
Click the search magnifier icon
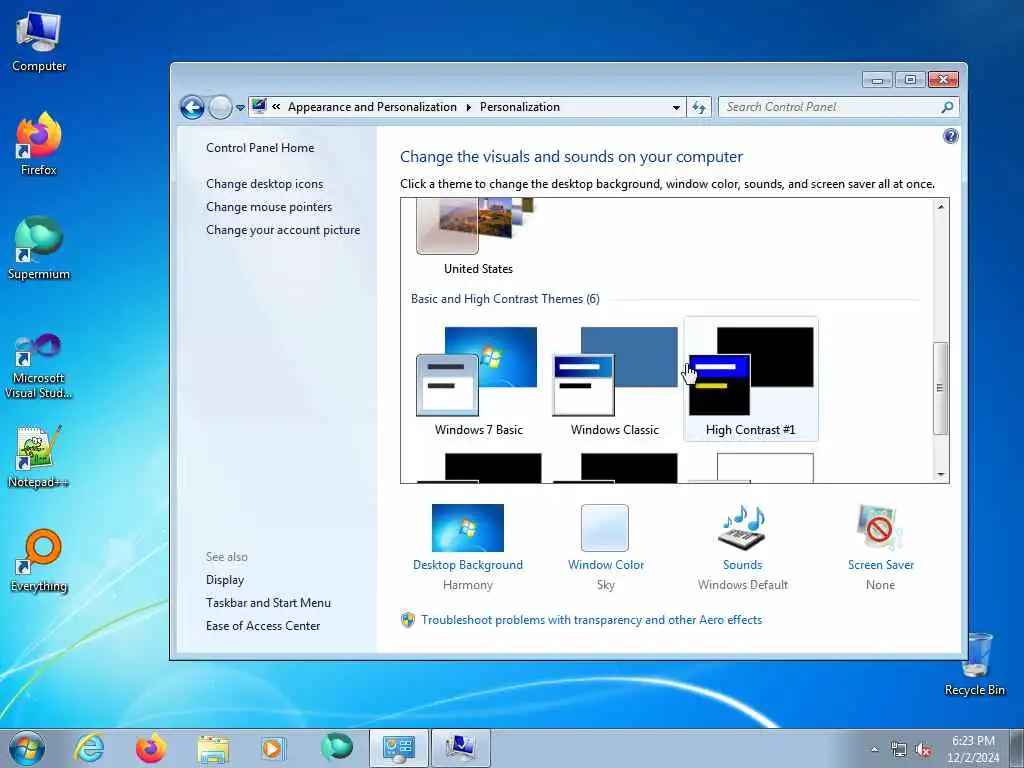tap(947, 107)
